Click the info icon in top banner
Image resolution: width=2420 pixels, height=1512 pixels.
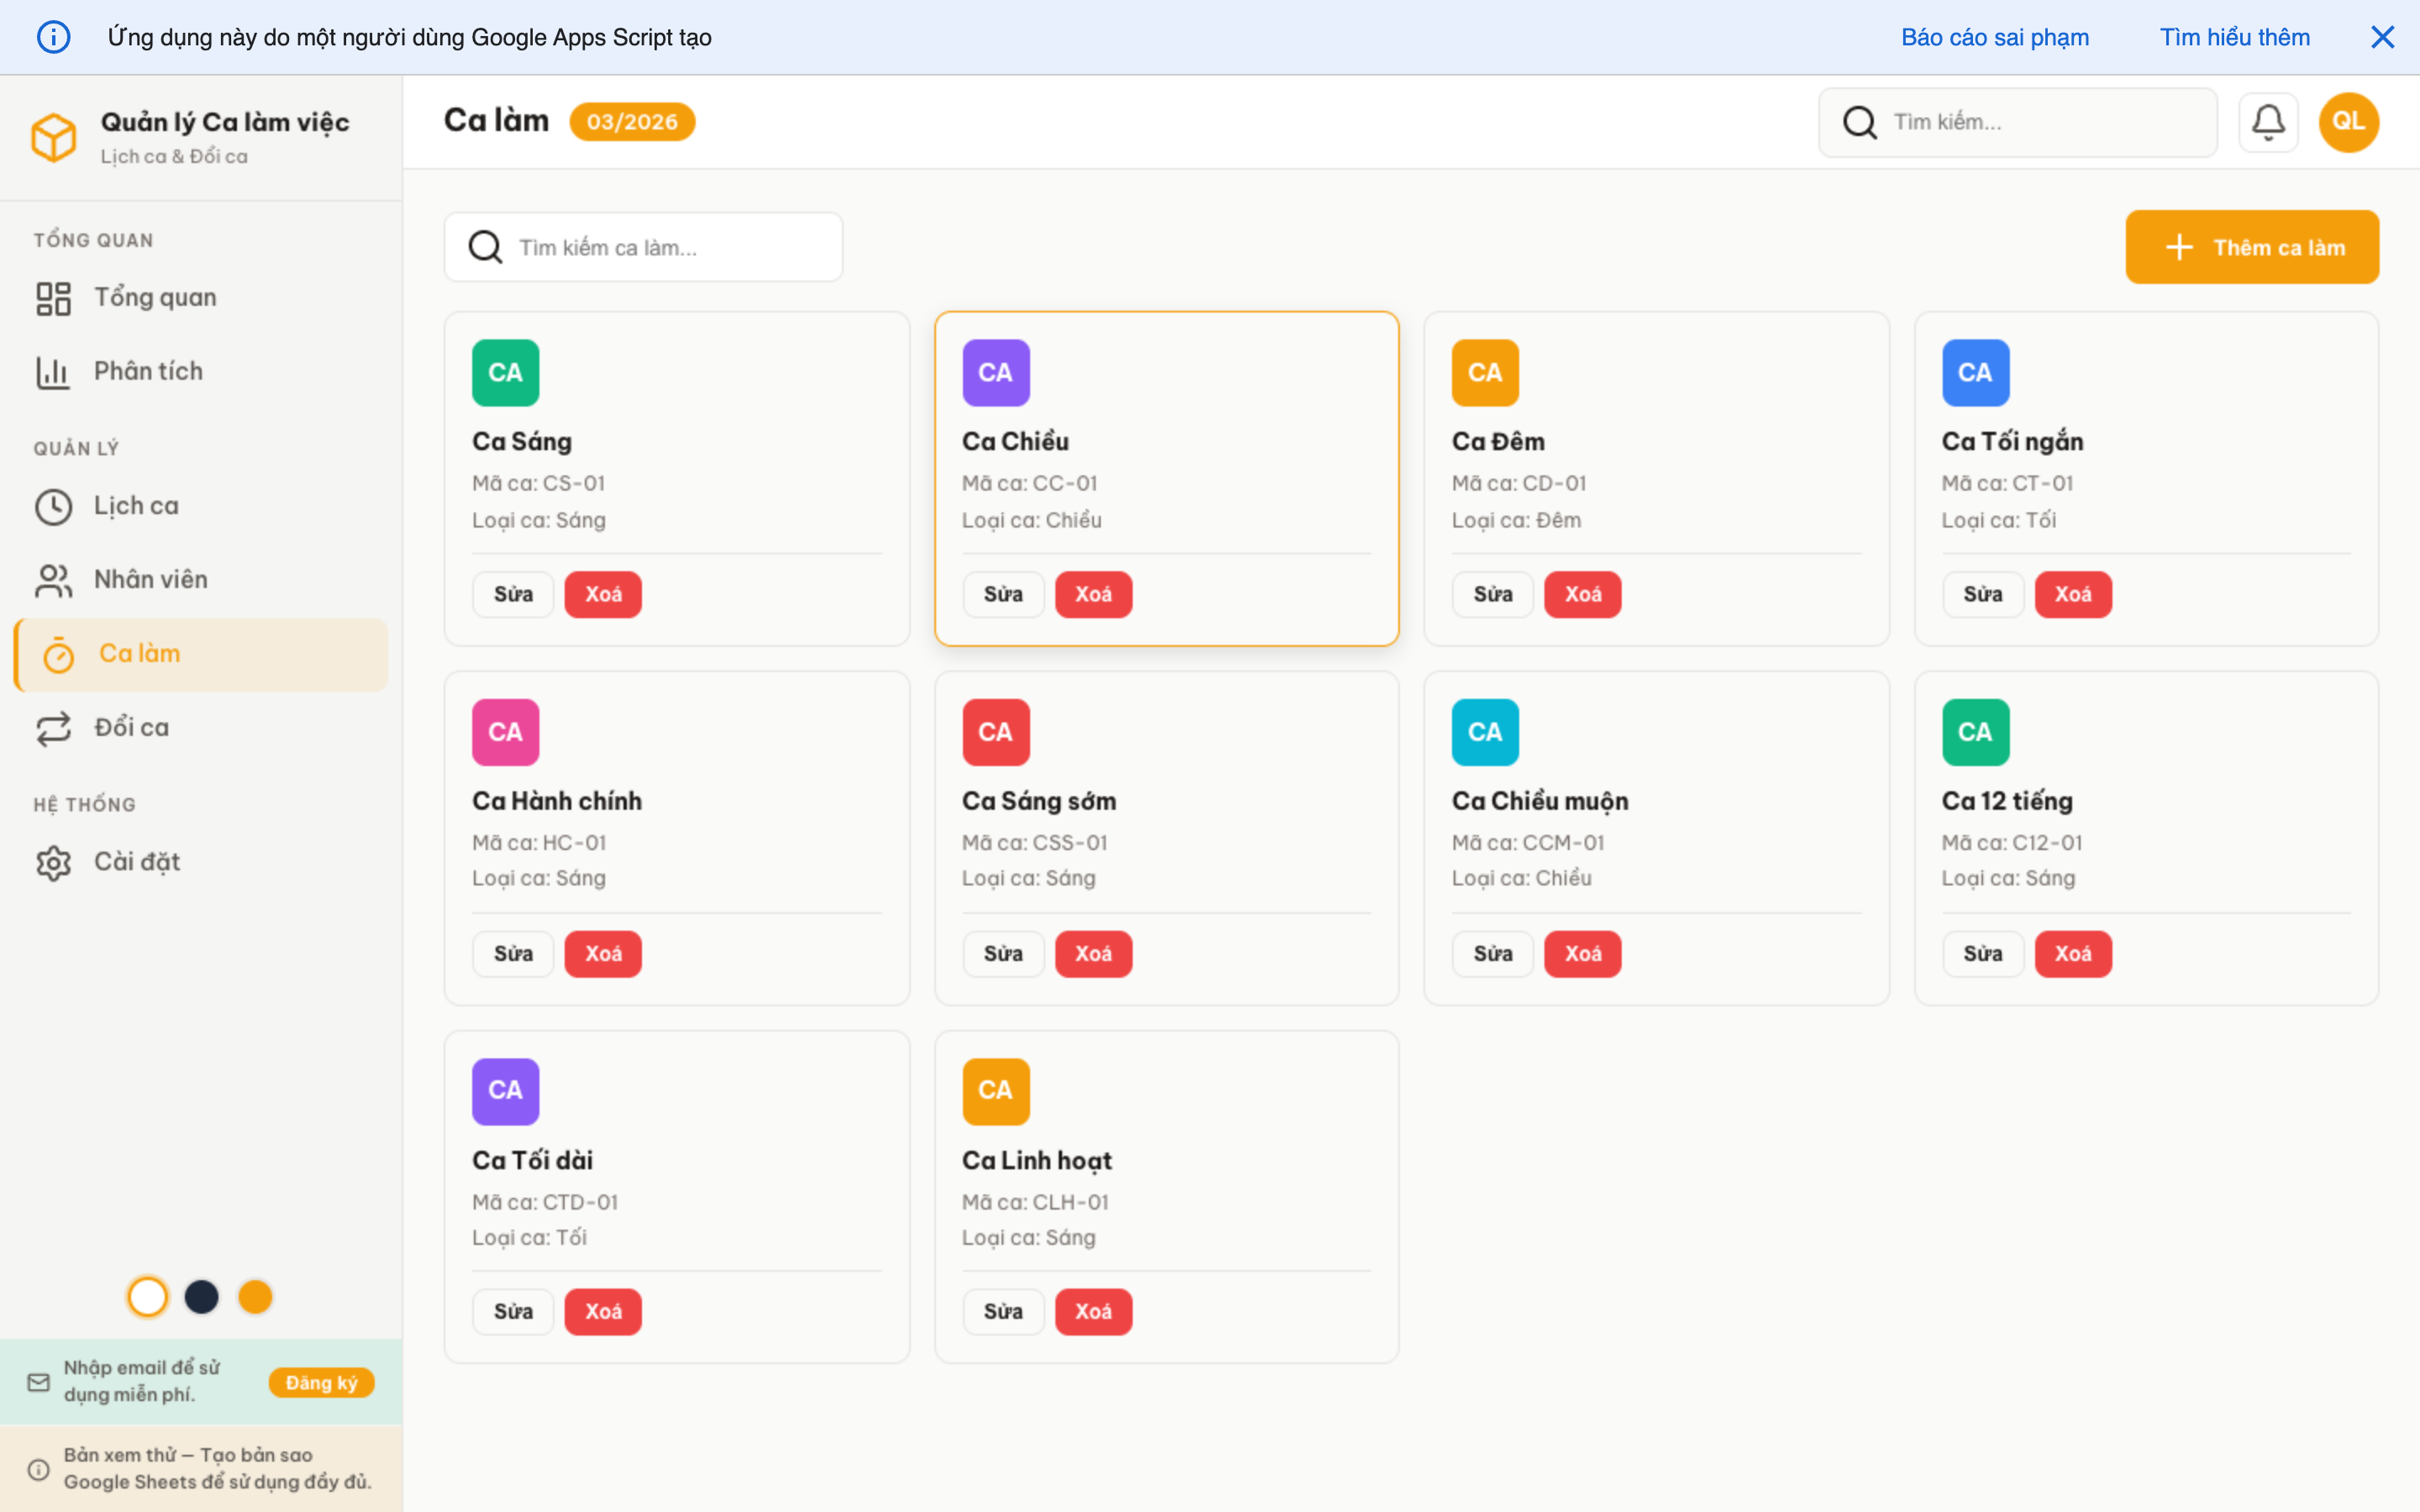[x=54, y=37]
